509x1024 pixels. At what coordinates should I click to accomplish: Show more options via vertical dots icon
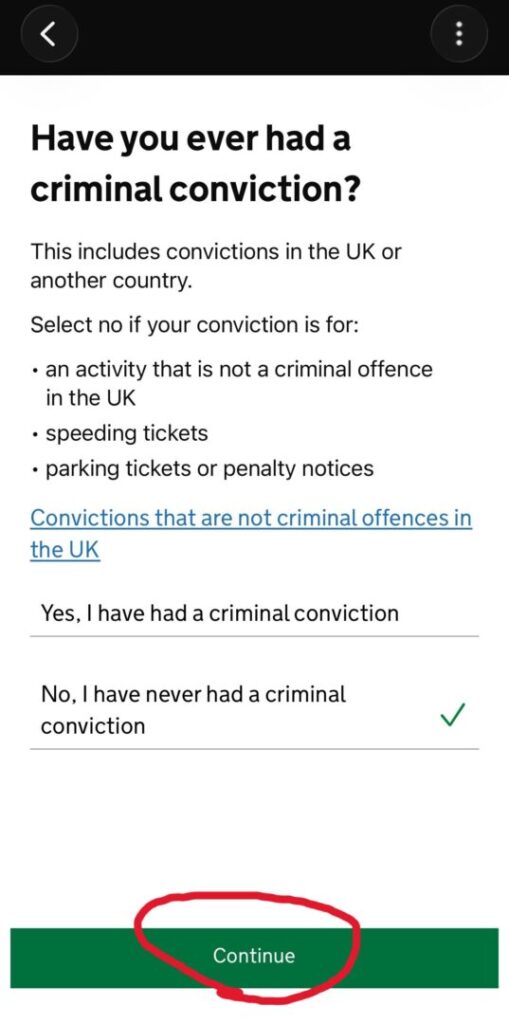click(459, 34)
